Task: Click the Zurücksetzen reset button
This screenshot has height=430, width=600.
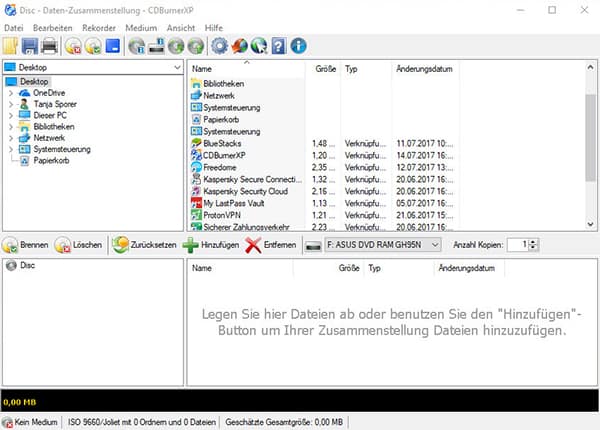Action: (144, 245)
